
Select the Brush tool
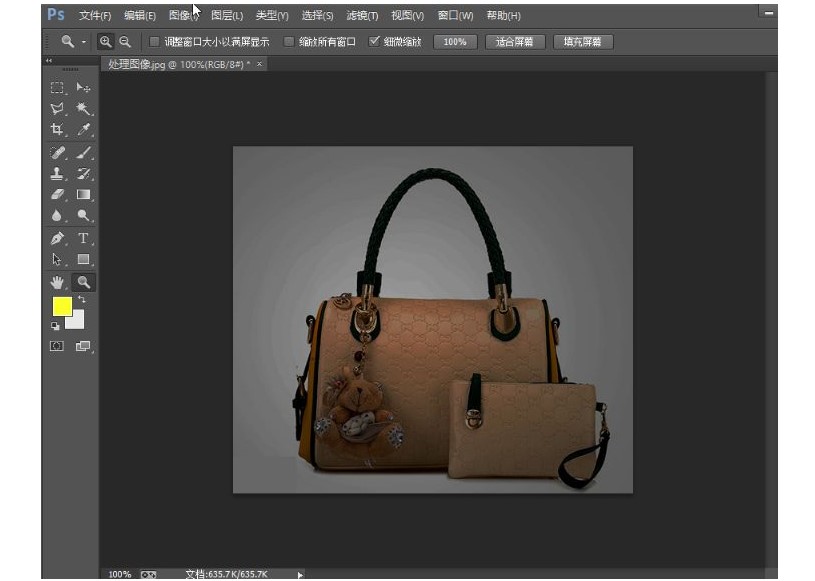click(x=84, y=153)
